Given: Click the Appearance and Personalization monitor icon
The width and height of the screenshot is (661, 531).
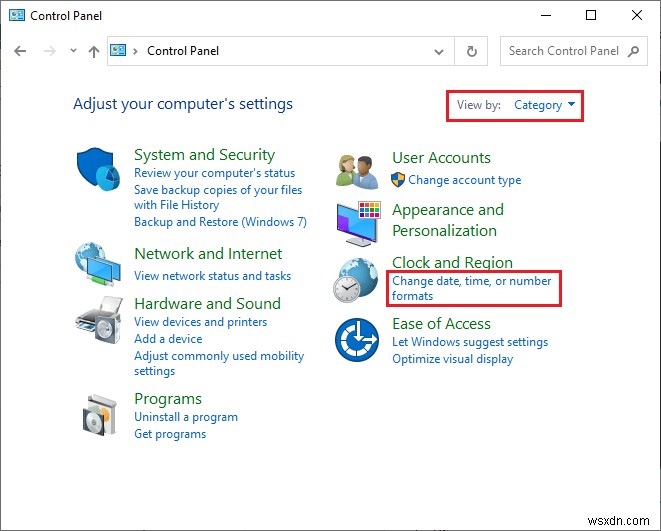Looking at the screenshot, I should click(x=357, y=223).
